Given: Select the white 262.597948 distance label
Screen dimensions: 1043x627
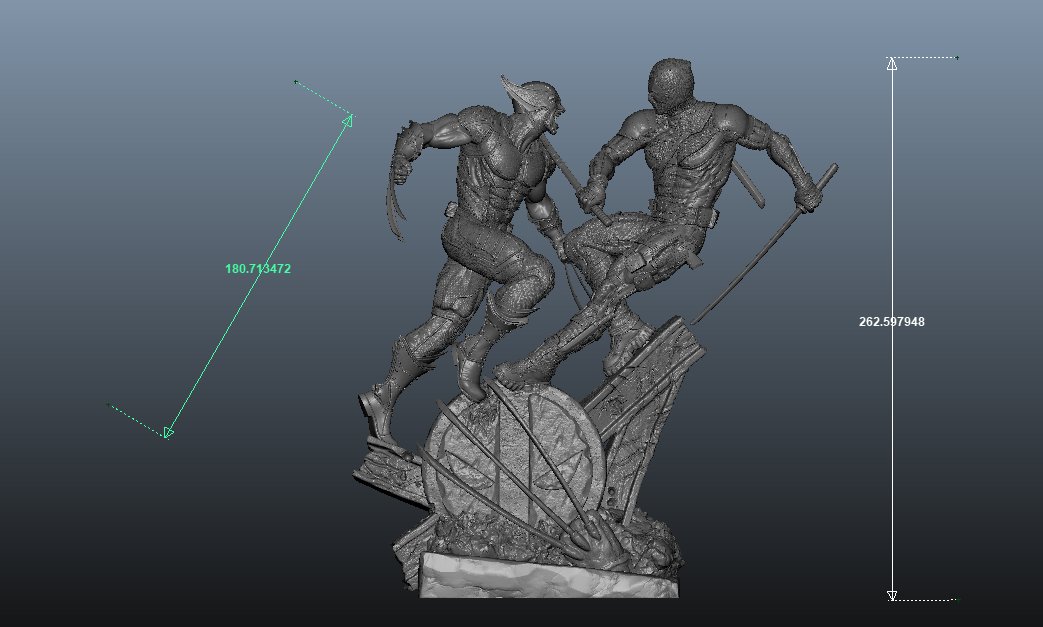Looking at the screenshot, I should 891,322.
